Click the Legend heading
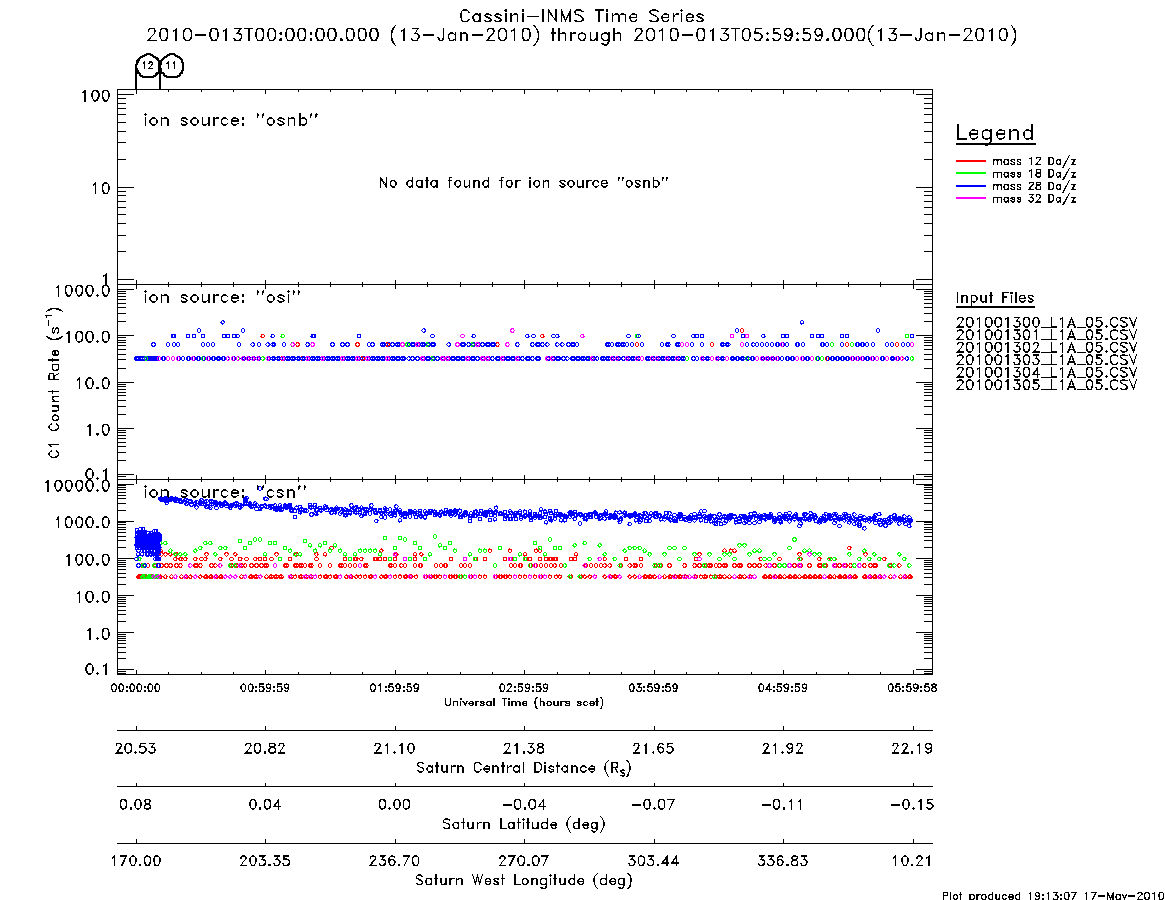The height and width of the screenshot is (900, 1165). (995, 133)
